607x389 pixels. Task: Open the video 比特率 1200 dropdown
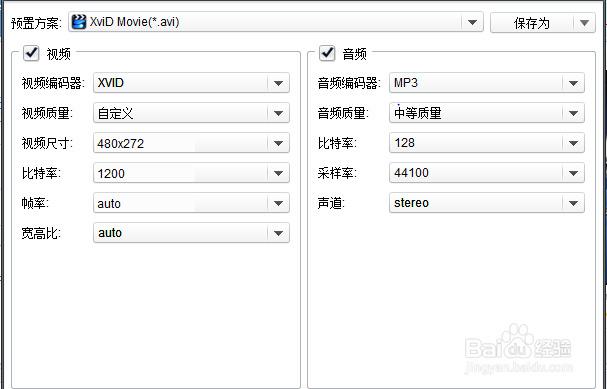click(x=191, y=173)
